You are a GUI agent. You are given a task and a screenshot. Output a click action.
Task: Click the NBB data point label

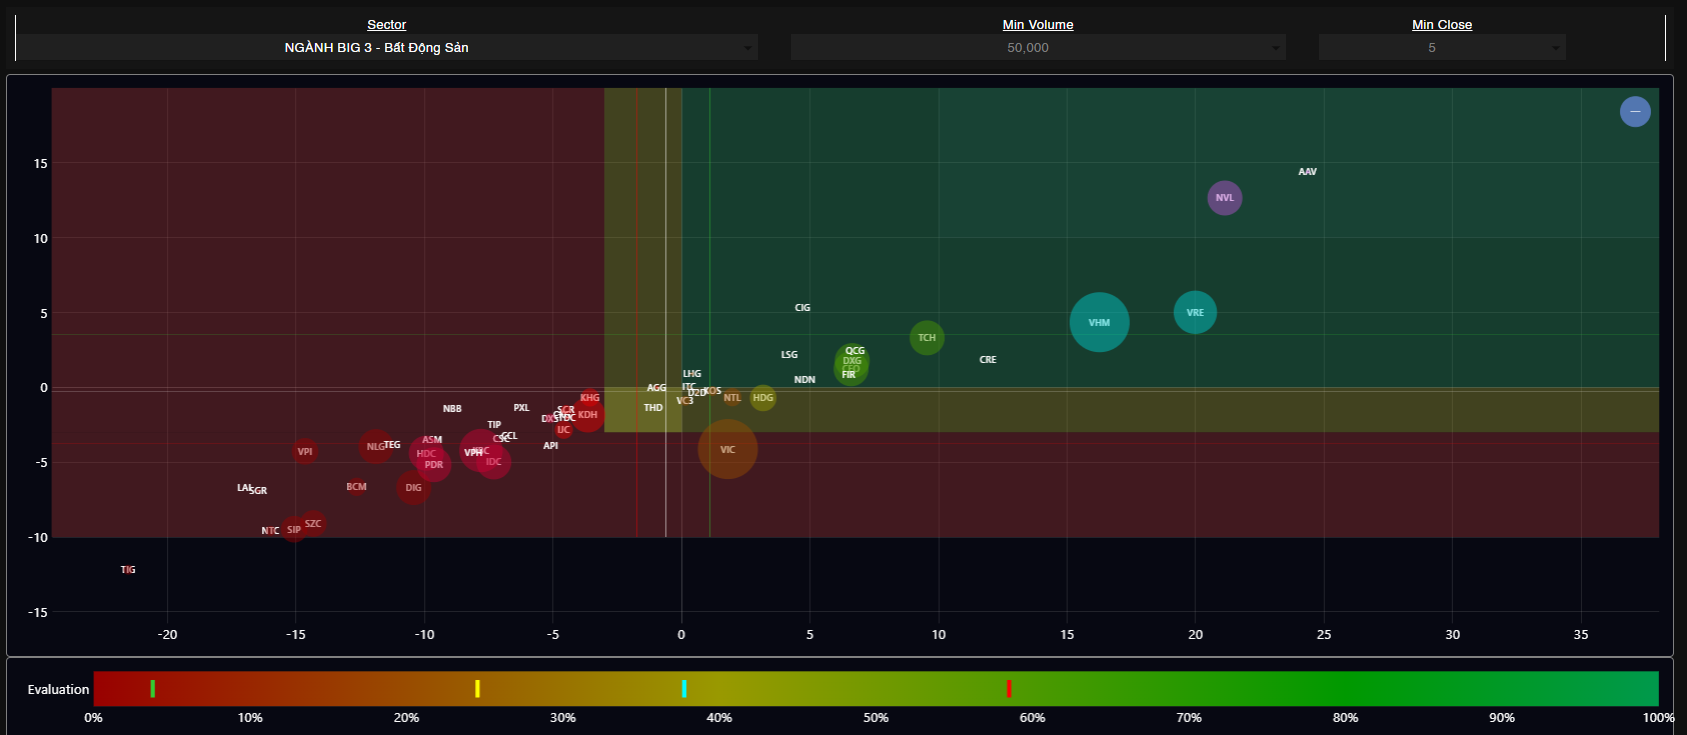452,409
